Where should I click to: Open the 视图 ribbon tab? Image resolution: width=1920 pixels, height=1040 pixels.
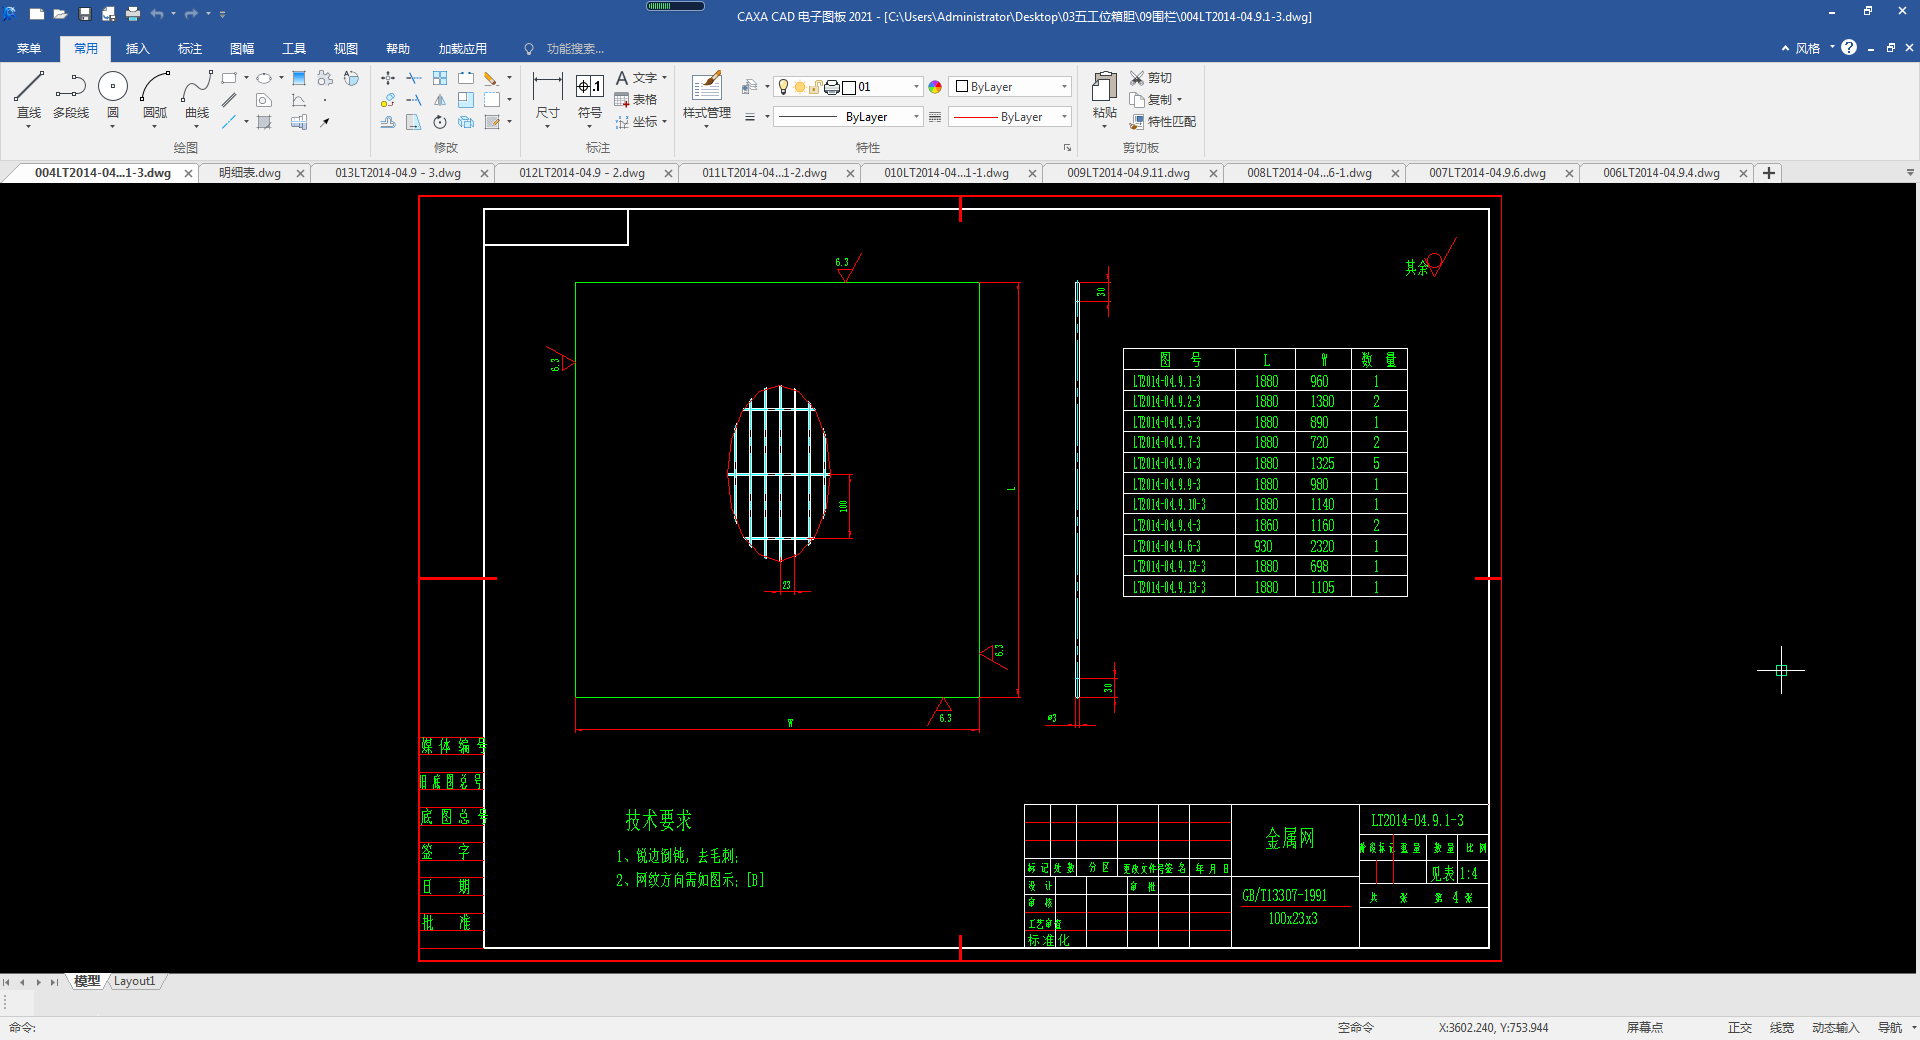(x=346, y=48)
